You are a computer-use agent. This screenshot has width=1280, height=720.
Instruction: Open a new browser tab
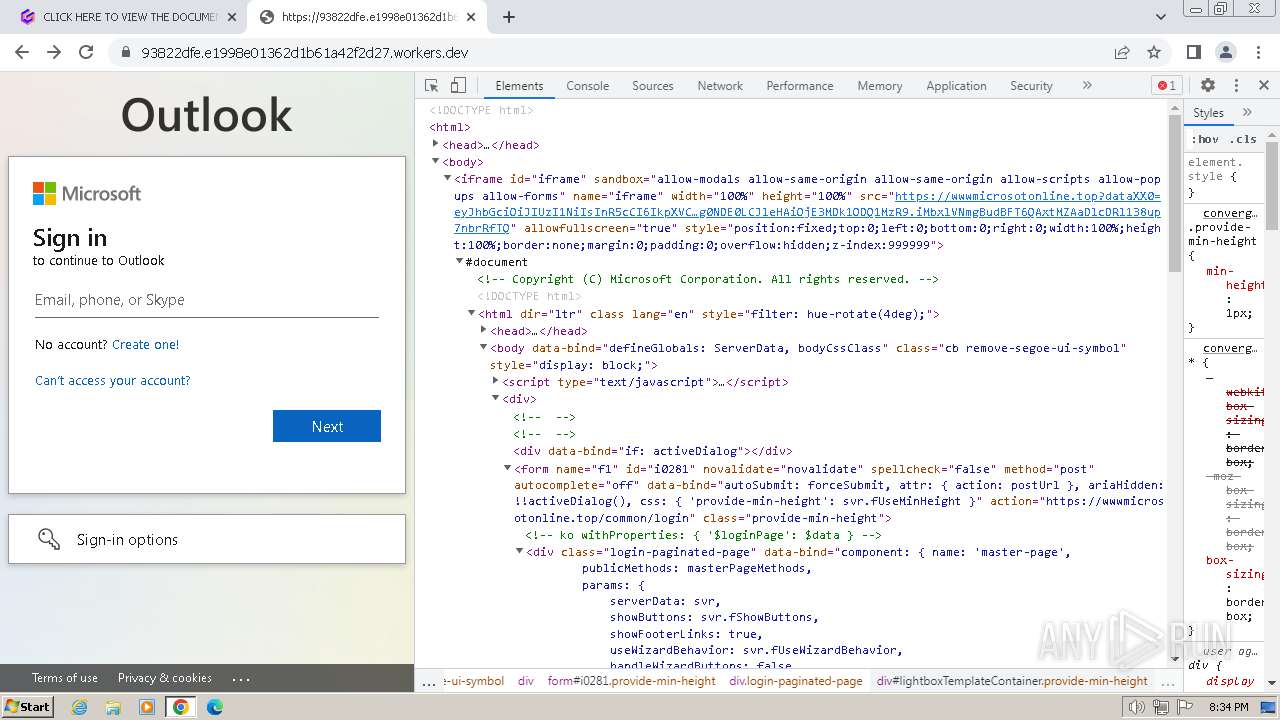point(509,17)
